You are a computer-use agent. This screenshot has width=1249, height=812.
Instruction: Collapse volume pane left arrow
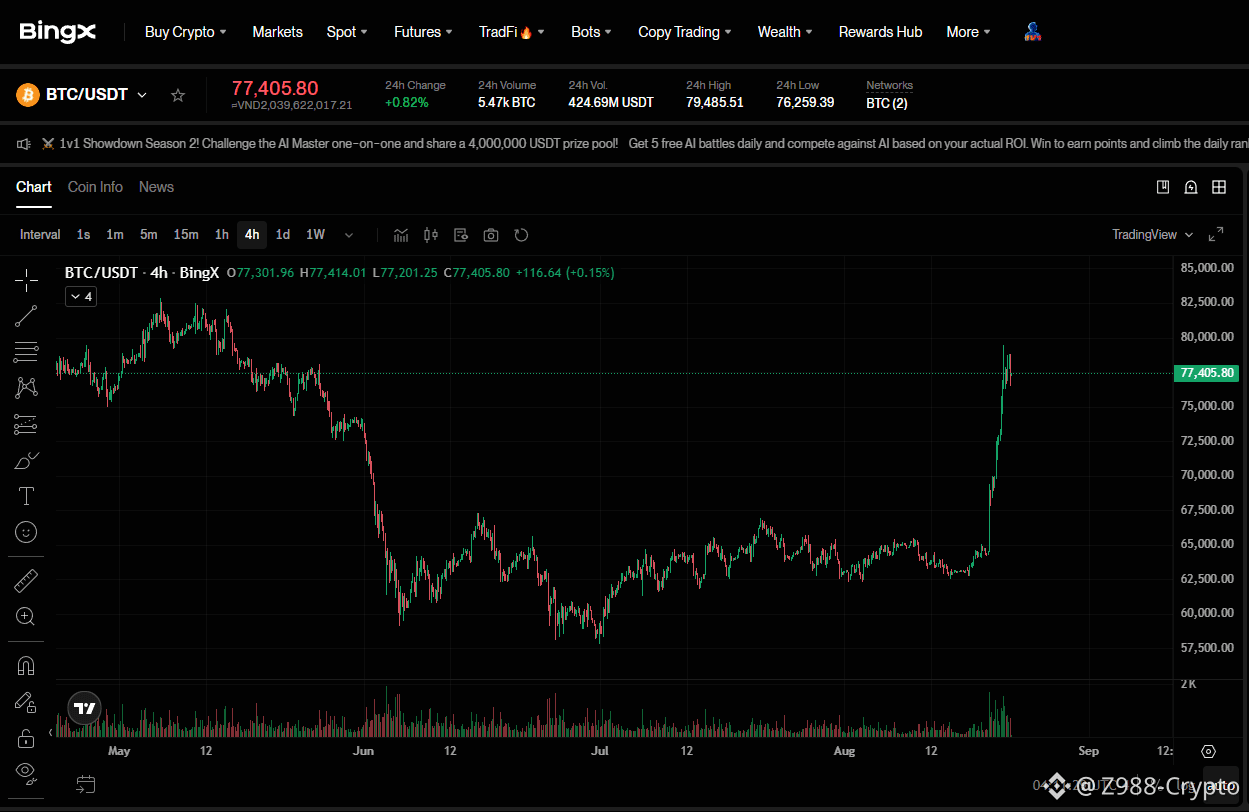coord(51,733)
